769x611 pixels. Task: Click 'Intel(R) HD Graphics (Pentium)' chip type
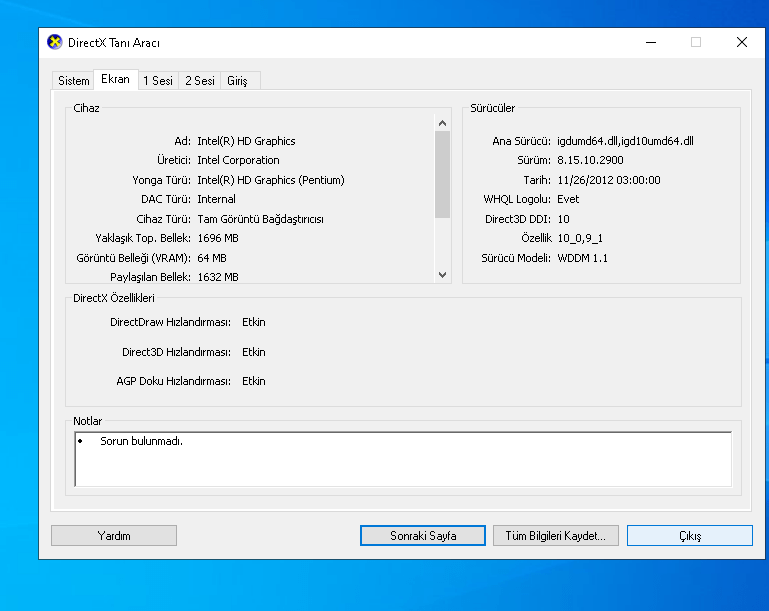[x=271, y=180]
